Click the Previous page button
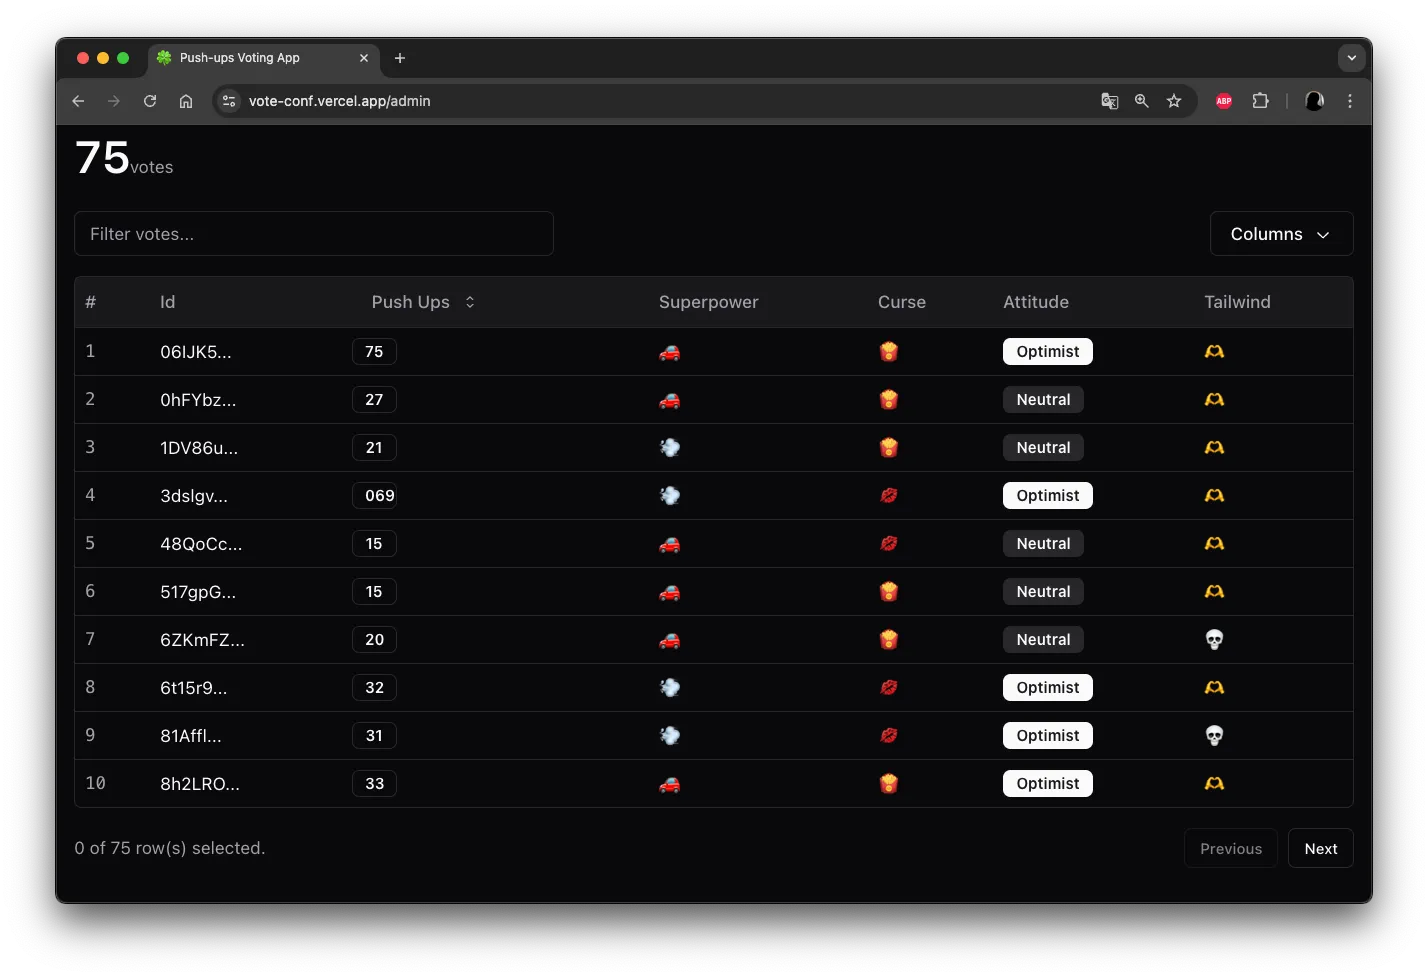 pyautogui.click(x=1230, y=848)
